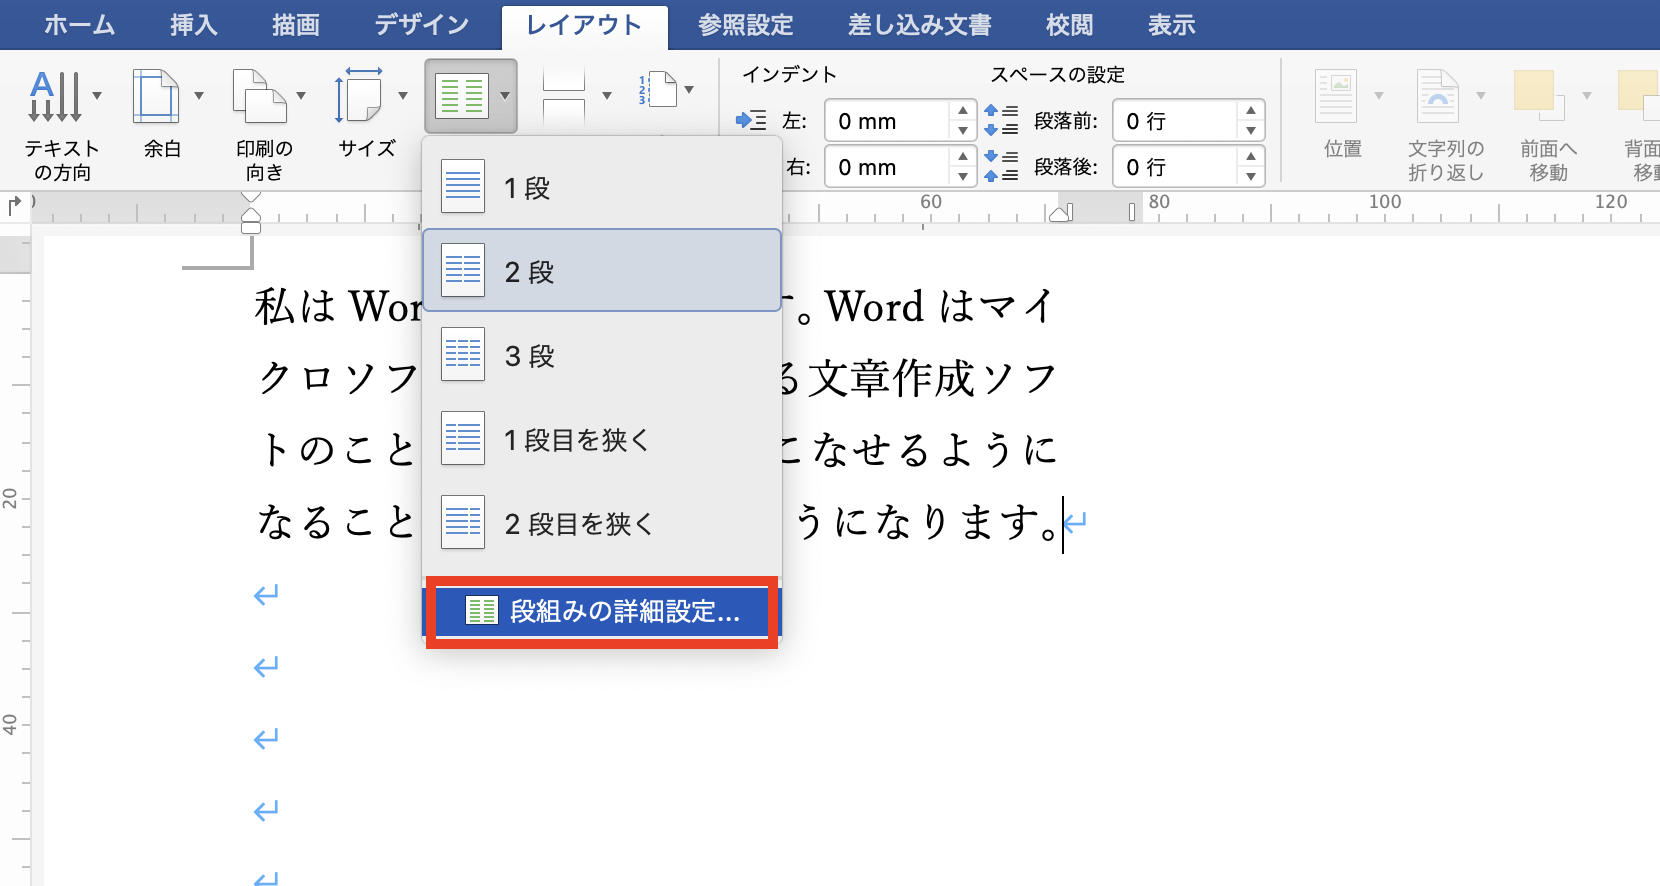The height and width of the screenshot is (886, 1660).
Task: Click the Wrap Text (文字列の折り返し) icon
Action: tap(1437, 96)
